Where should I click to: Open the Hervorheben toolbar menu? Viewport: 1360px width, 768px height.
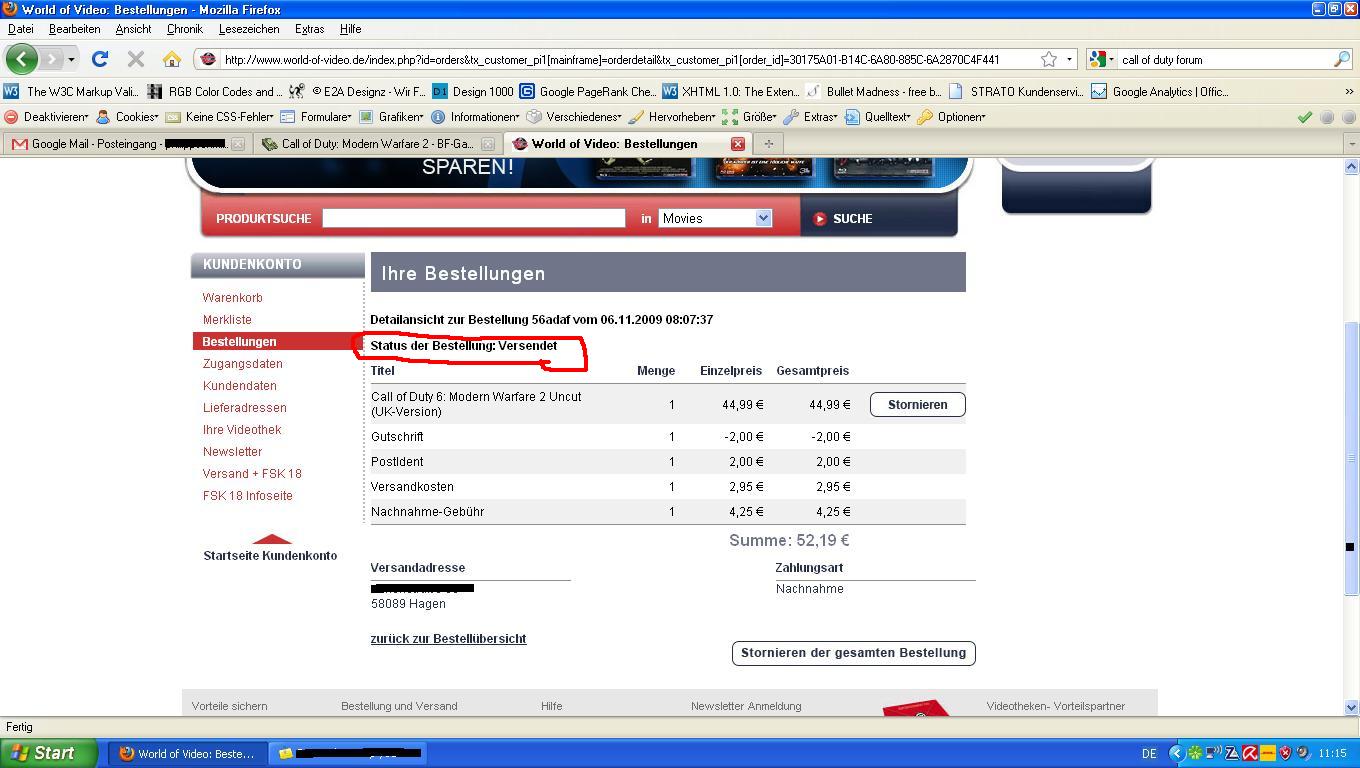point(672,116)
